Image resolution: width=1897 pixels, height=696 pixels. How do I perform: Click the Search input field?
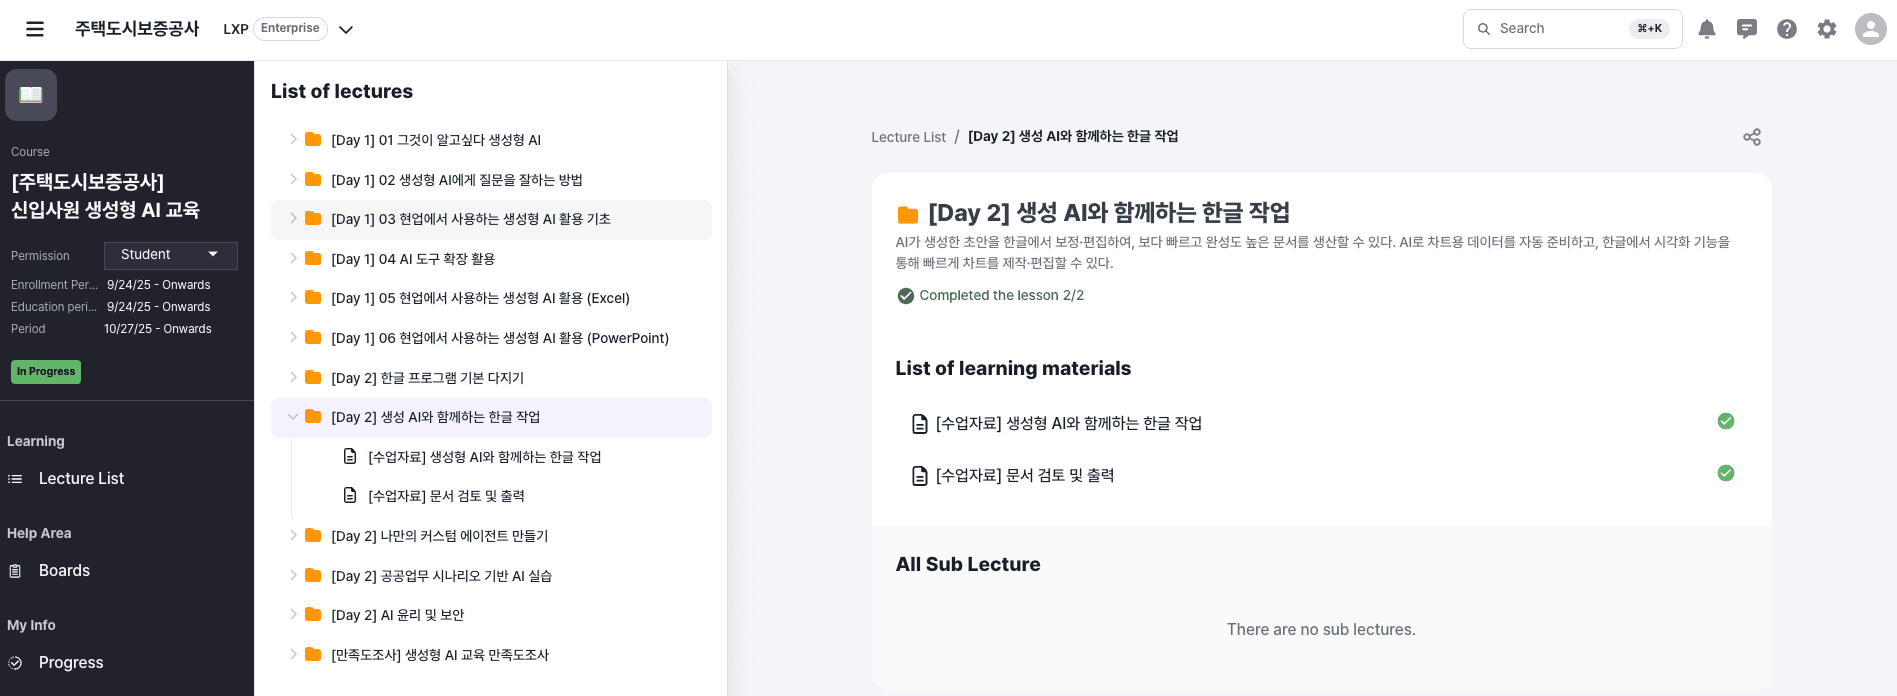click(1560, 29)
